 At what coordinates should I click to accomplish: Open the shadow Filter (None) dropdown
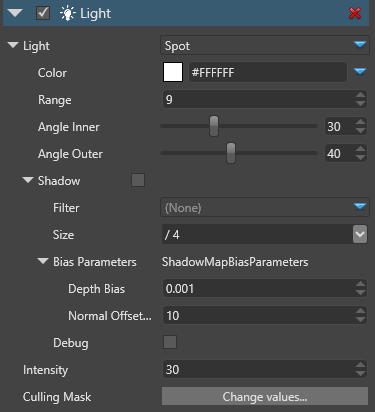point(265,207)
